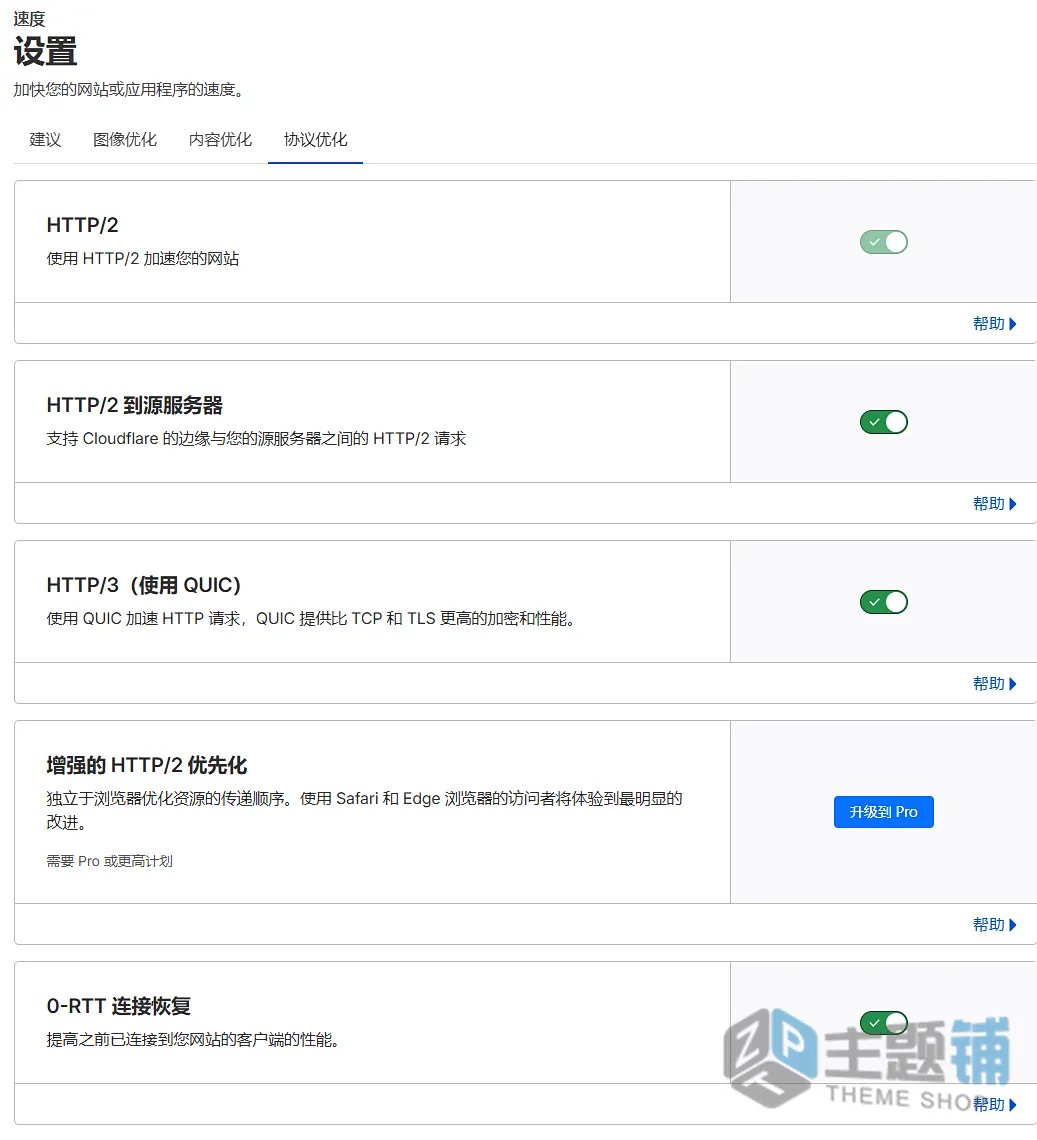The height and width of the screenshot is (1140, 1037).
Task: Click the Safari 和 Edge 浏览器 description text
Action: click(364, 811)
